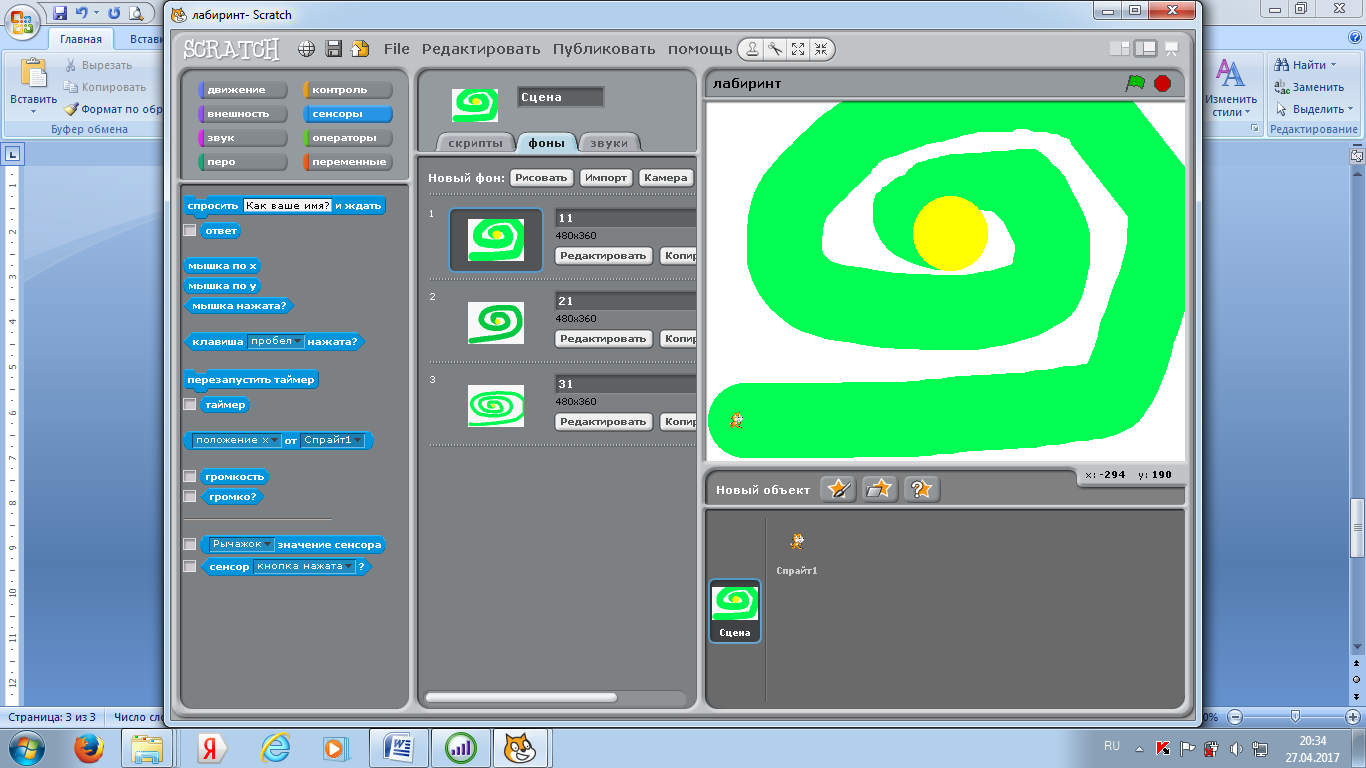Save Word document from quick access toolbar
1366x768 pixels.
pos(61,13)
